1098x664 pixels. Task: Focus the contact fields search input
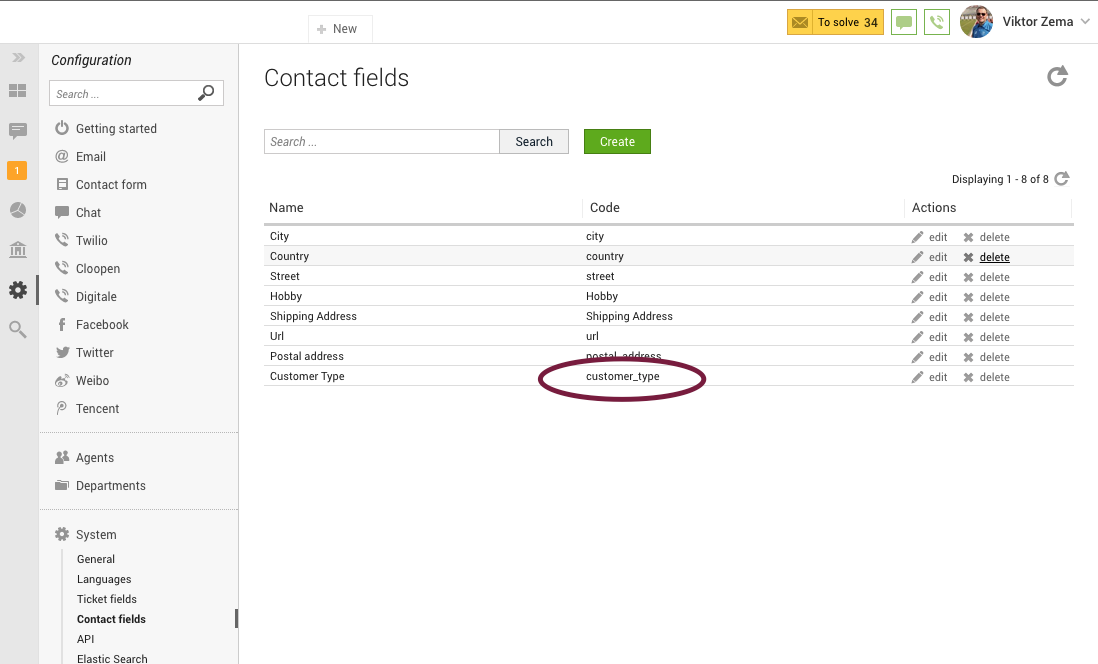tap(382, 141)
